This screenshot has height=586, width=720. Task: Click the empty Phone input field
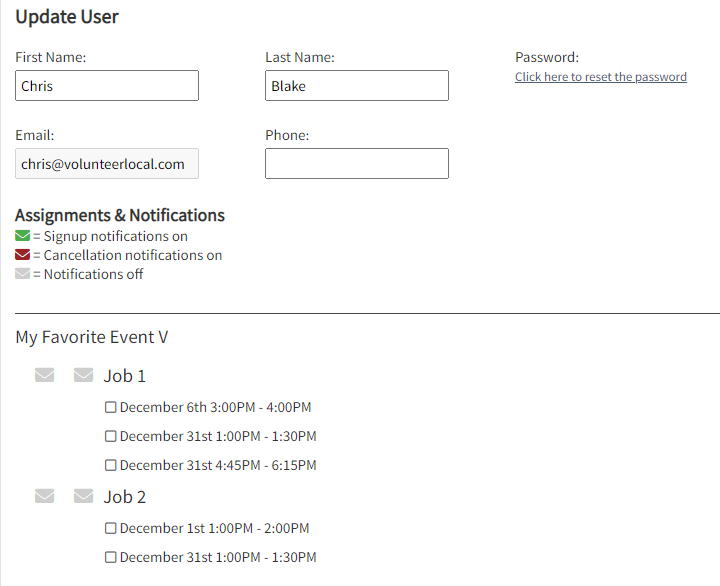point(357,163)
